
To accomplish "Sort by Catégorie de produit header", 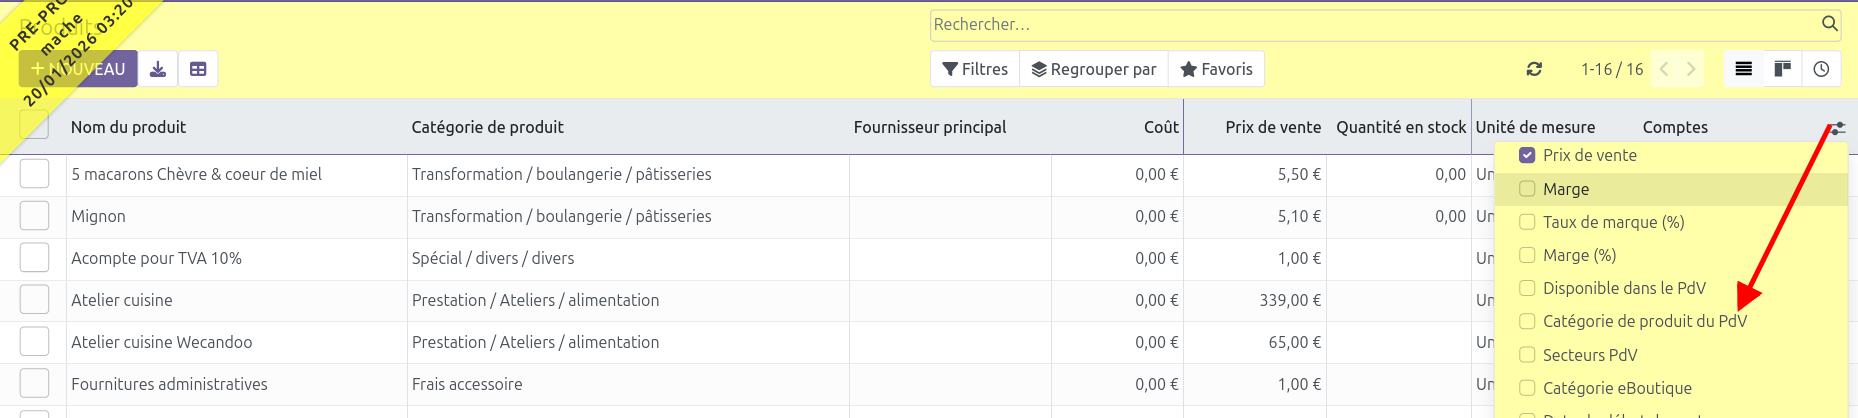I will pyautogui.click(x=487, y=127).
